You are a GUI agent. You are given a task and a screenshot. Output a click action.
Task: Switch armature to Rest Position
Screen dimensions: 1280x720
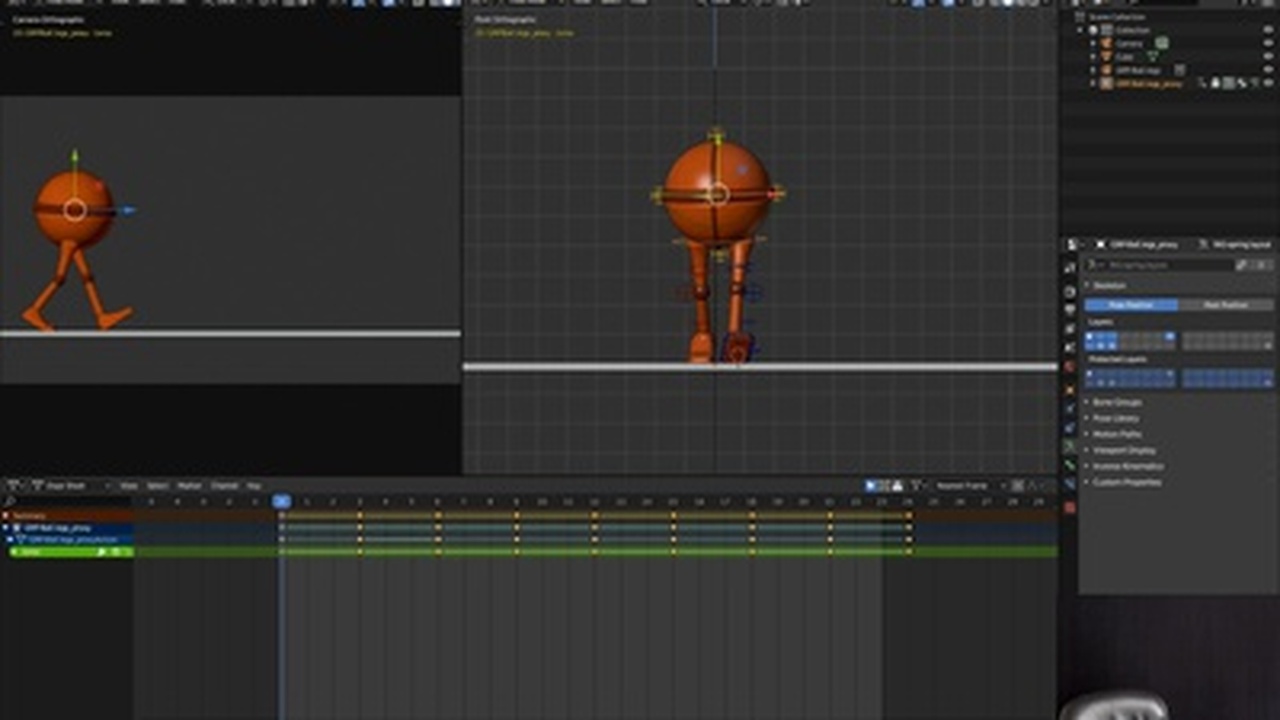[1225, 305]
